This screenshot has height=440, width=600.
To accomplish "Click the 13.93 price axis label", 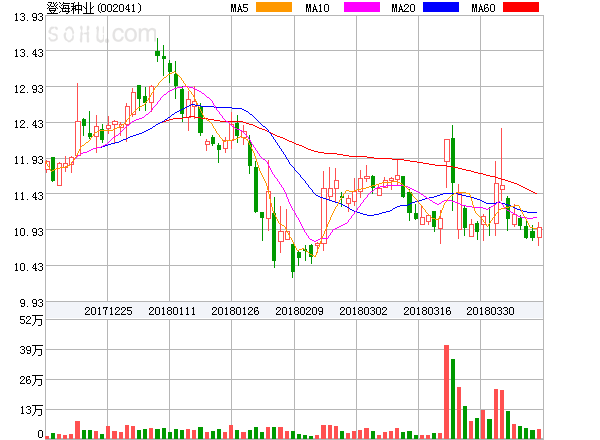I will (x=29, y=17).
